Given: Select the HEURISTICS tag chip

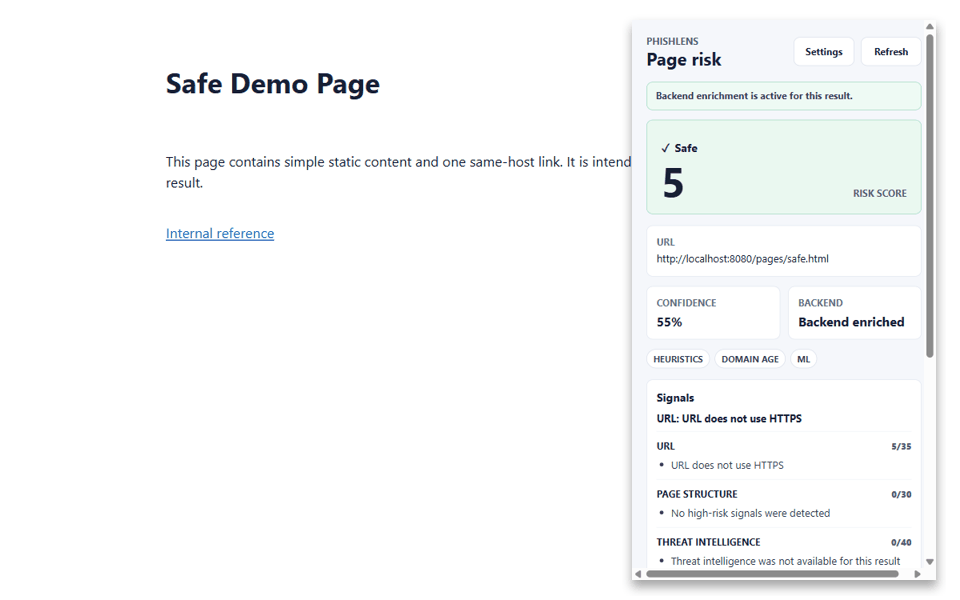Looking at the screenshot, I should pyautogui.click(x=678, y=359).
